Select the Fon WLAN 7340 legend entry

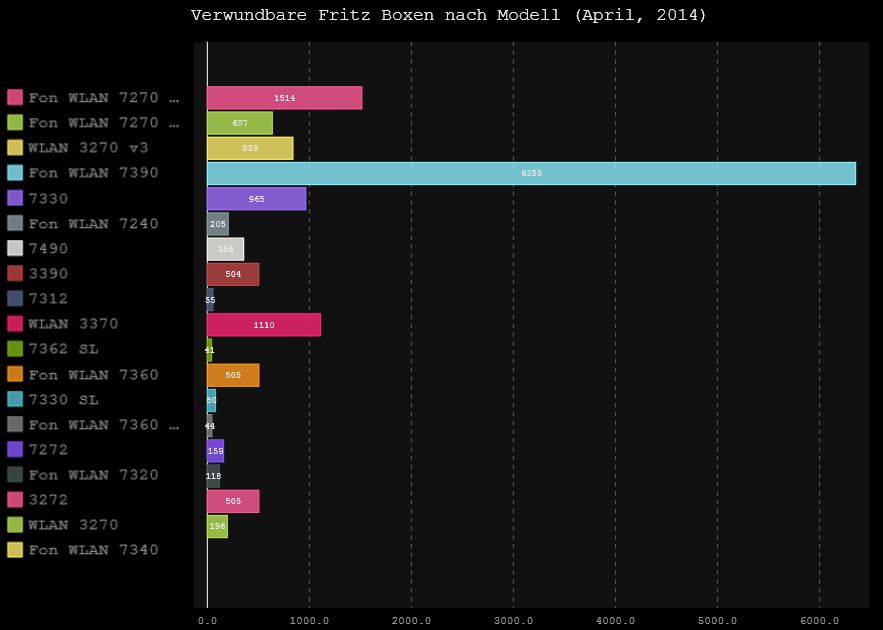point(93,550)
